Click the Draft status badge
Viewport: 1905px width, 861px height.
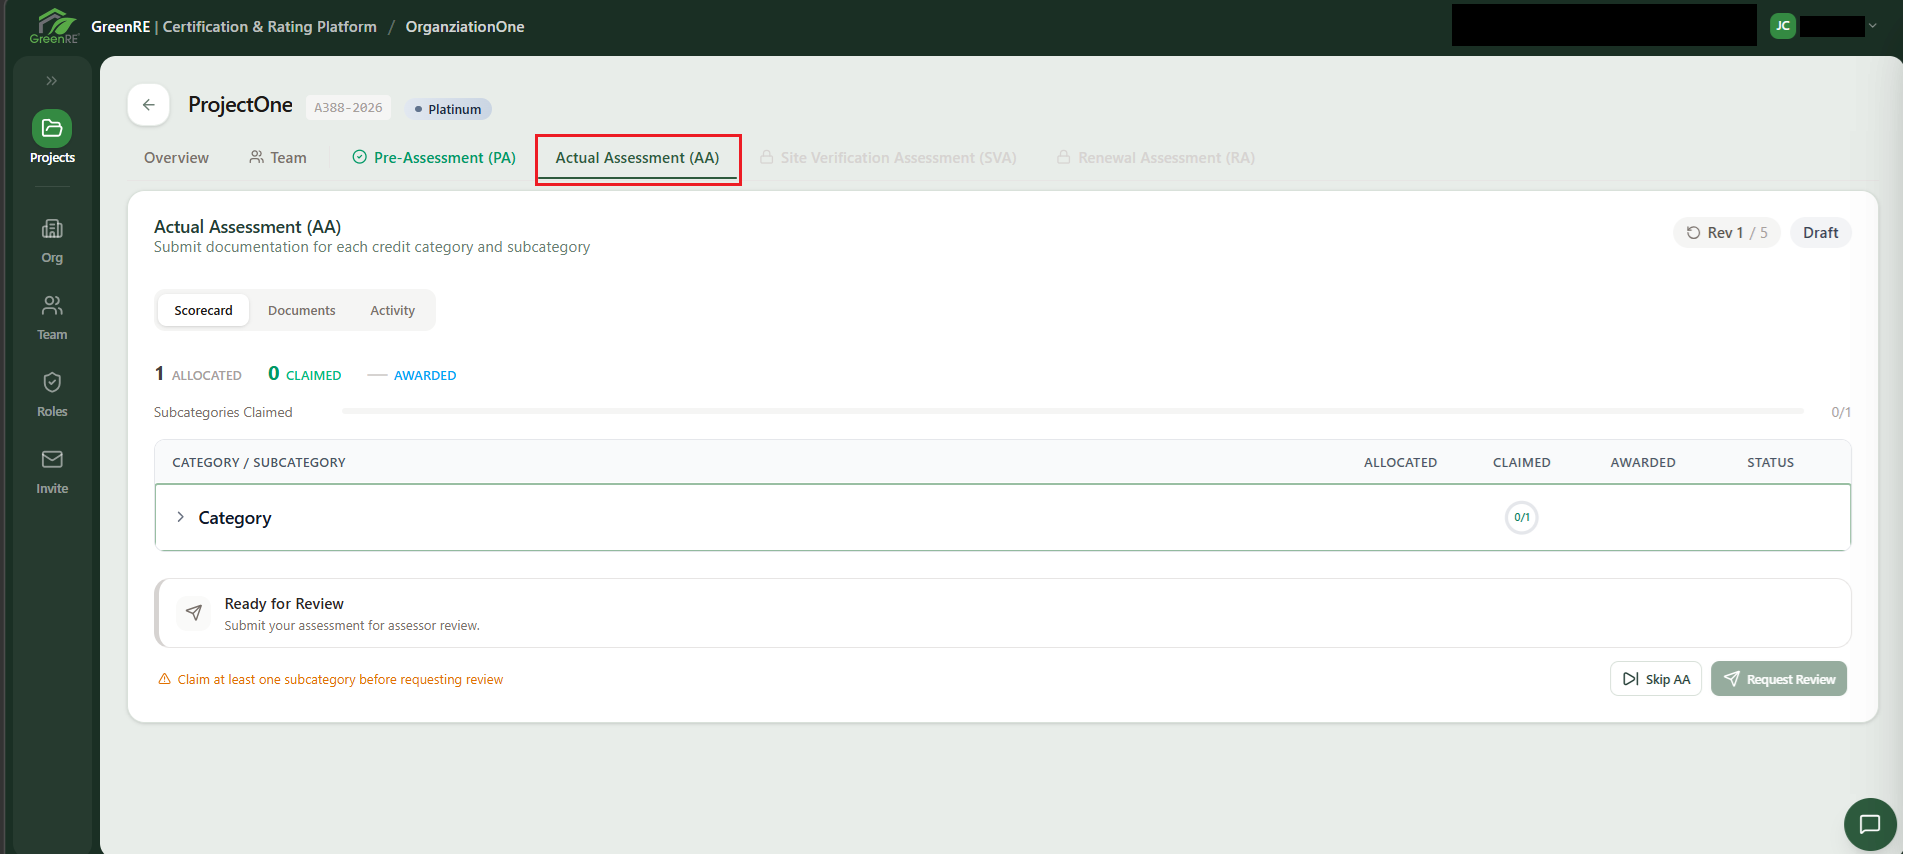(x=1820, y=233)
